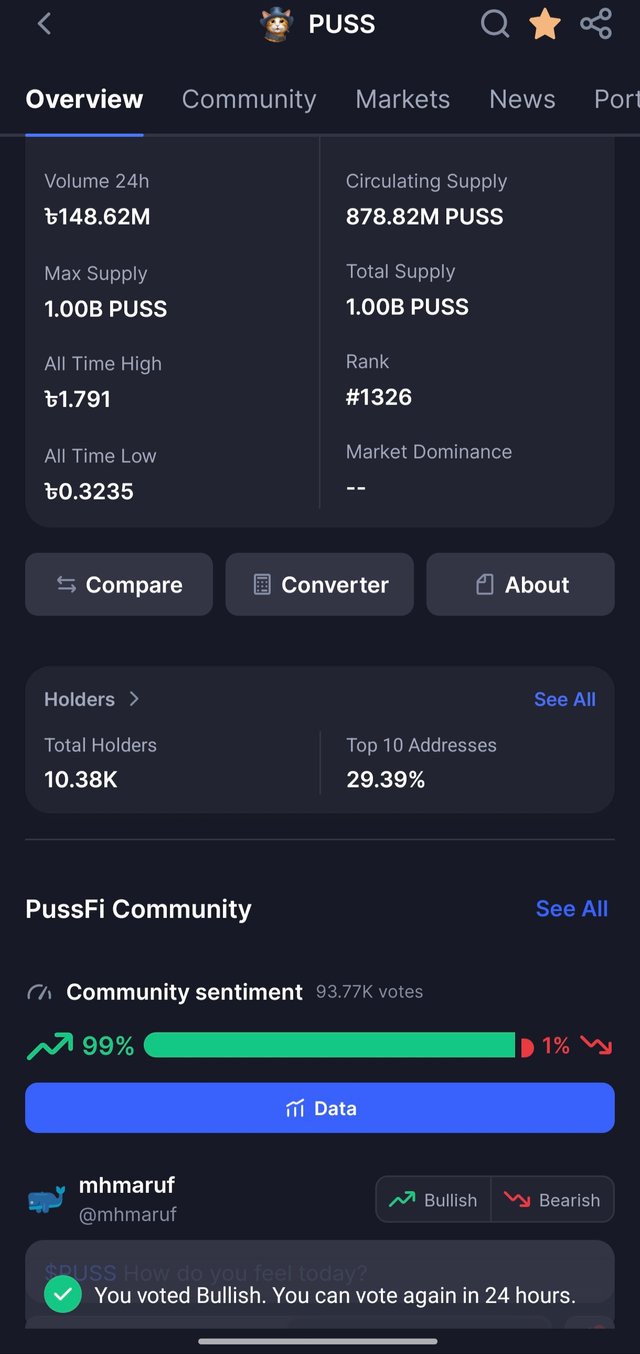This screenshot has height=1354, width=640.
Task: Toggle the favorite star icon
Action: point(545,24)
